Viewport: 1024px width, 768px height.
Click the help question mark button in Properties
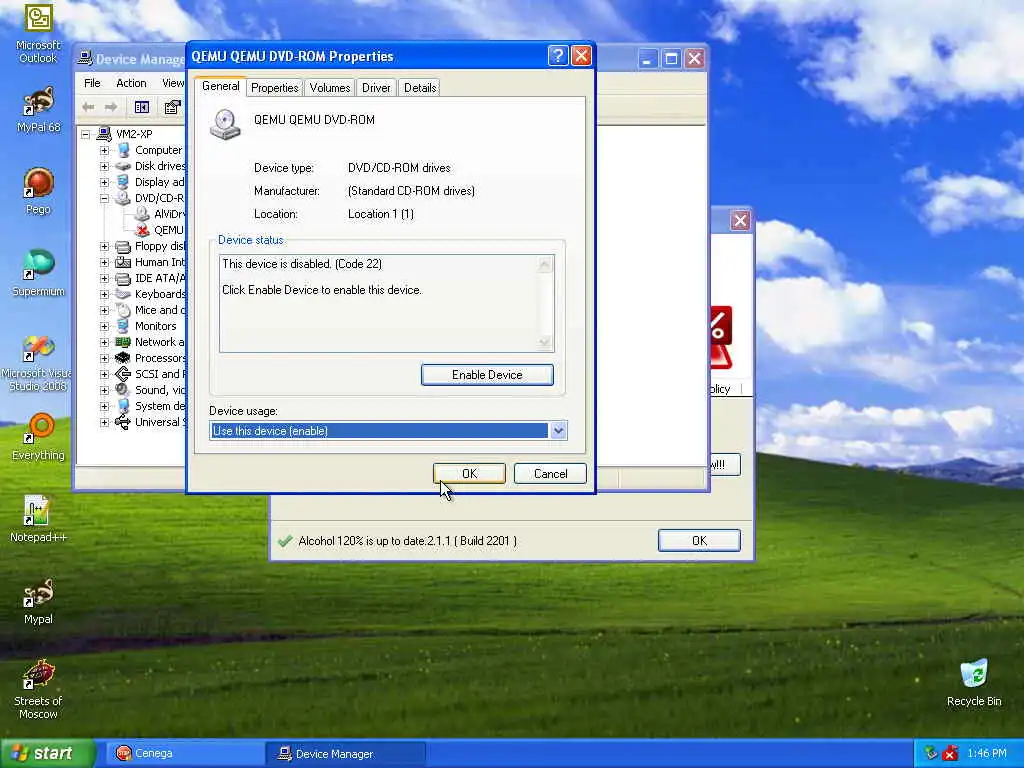pyautogui.click(x=558, y=56)
